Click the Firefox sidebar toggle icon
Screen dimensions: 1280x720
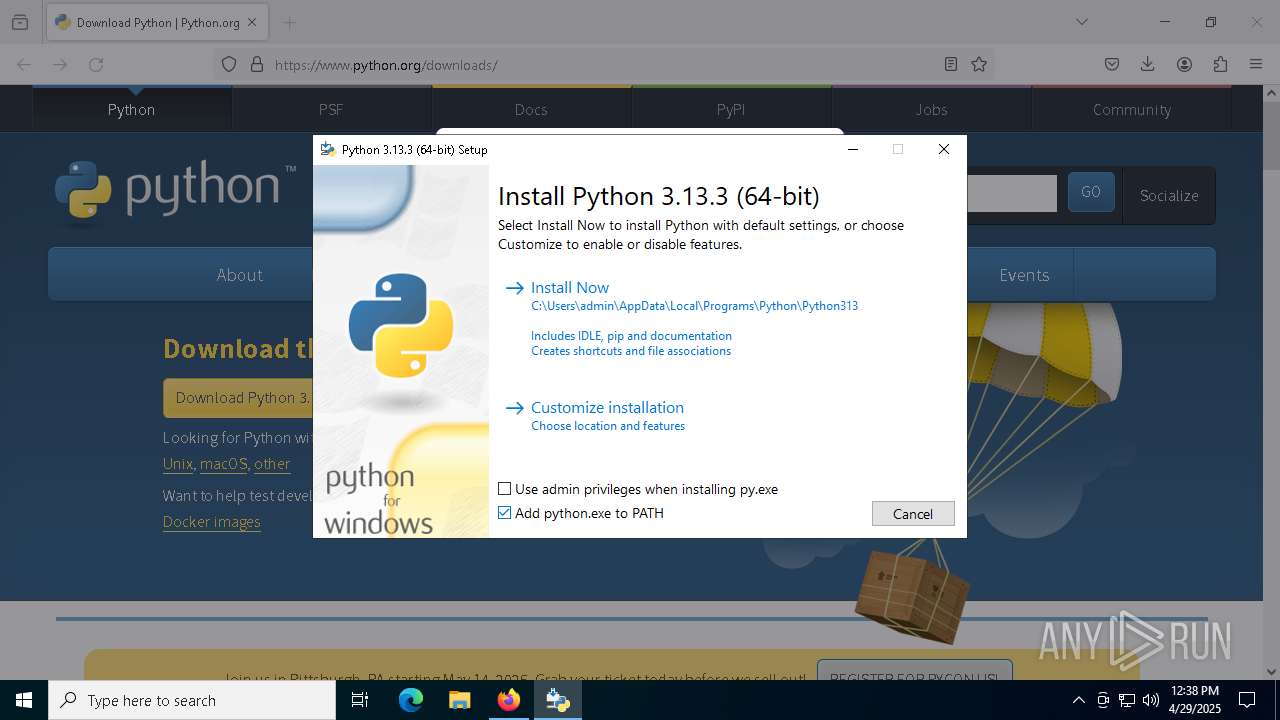pyautogui.click(x=20, y=22)
